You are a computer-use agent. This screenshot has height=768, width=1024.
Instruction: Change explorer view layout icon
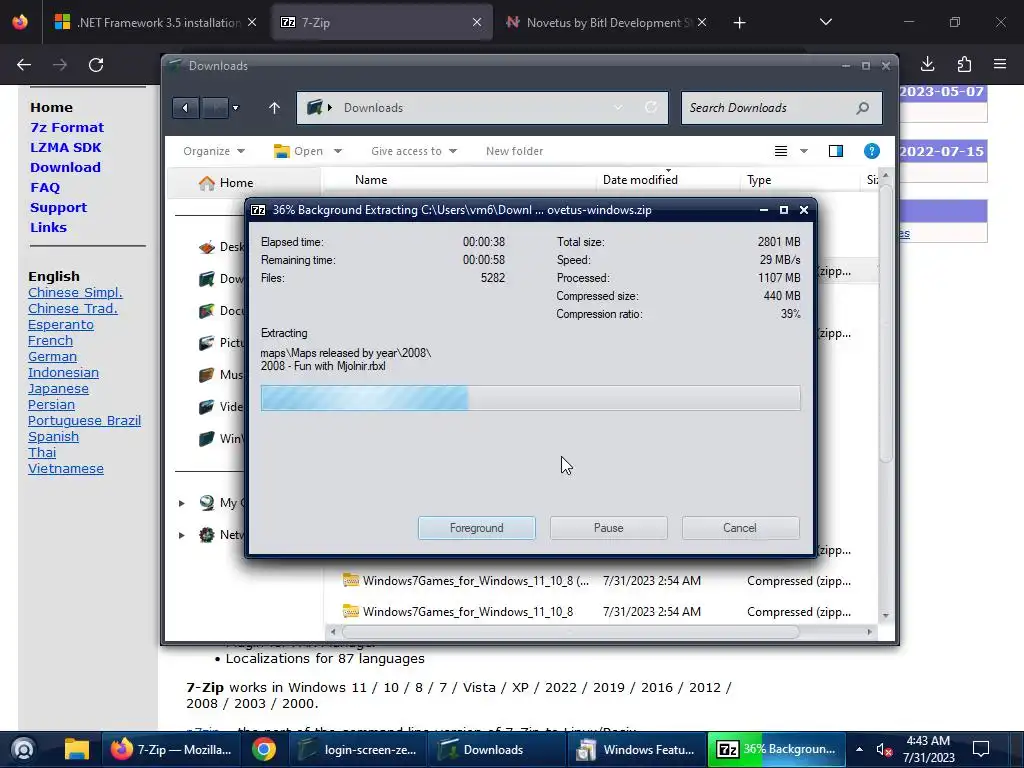pos(780,151)
